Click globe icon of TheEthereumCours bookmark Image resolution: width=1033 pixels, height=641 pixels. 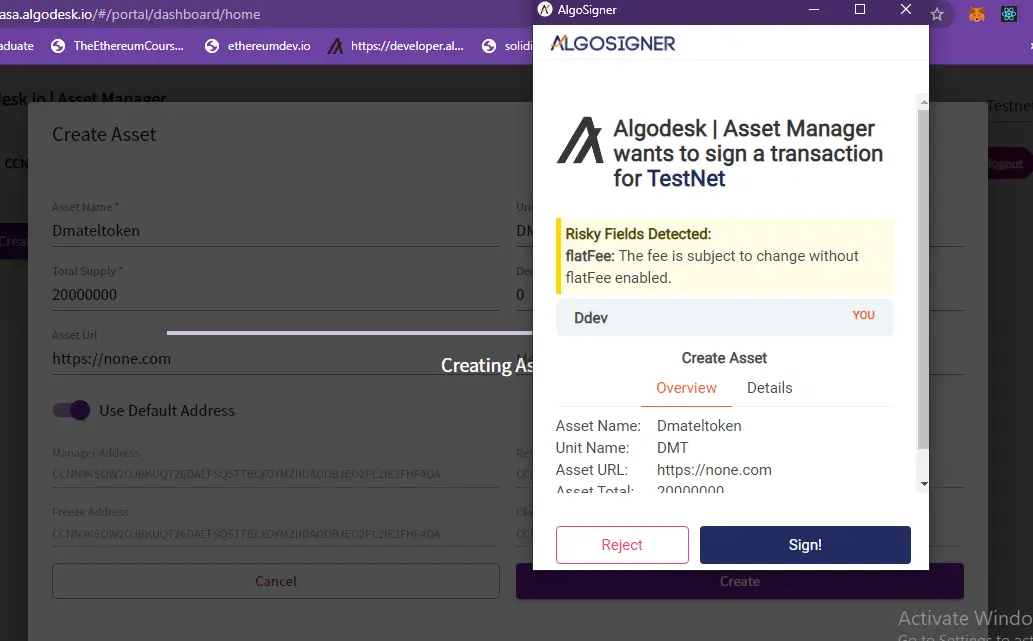(58, 46)
